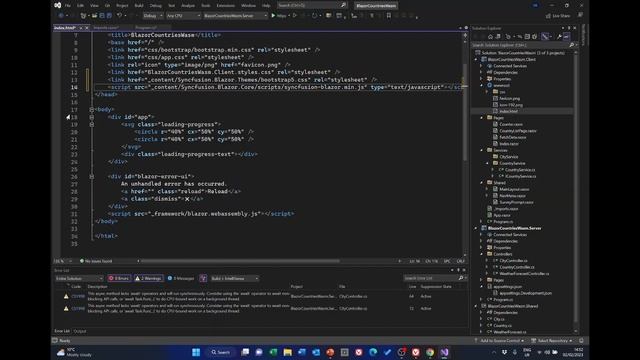Expand the Connected Services node in Client
640x360 pixels.
[x=482, y=66]
